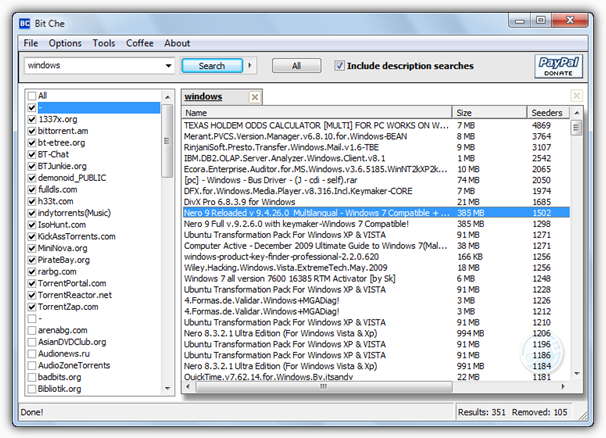Select Nero 9 Reloaded highlighted row
This screenshot has width=606, height=438.
point(376,213)
